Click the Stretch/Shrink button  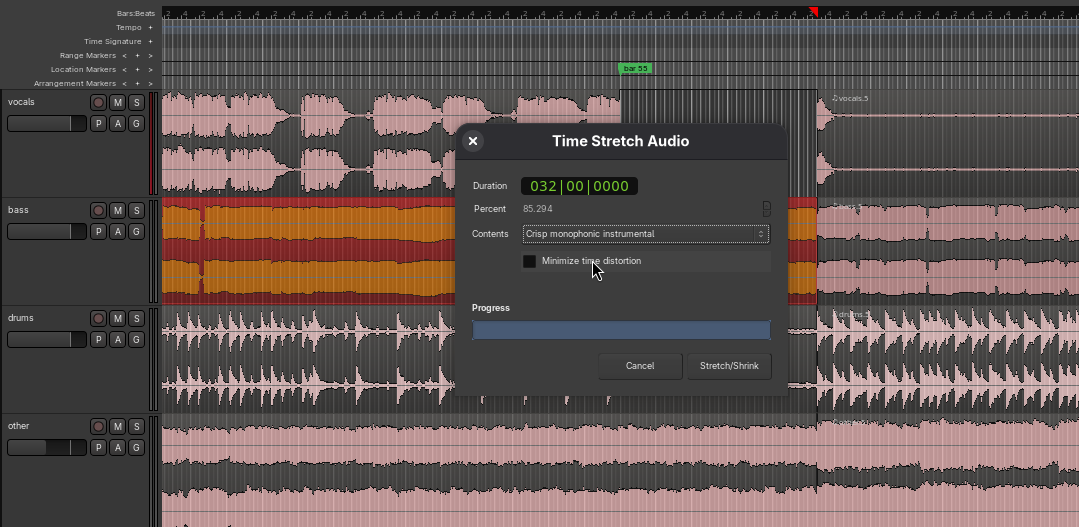pyautogui.click(x=729, y=366)
